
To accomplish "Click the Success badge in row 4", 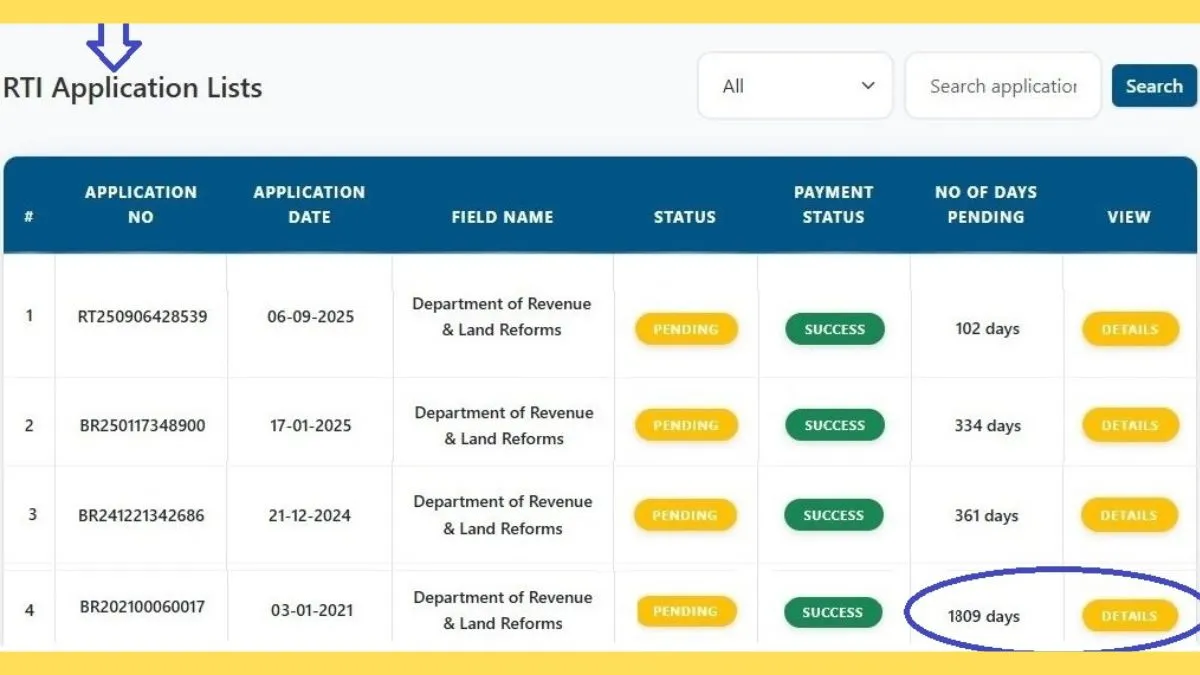I will [832, 612].
